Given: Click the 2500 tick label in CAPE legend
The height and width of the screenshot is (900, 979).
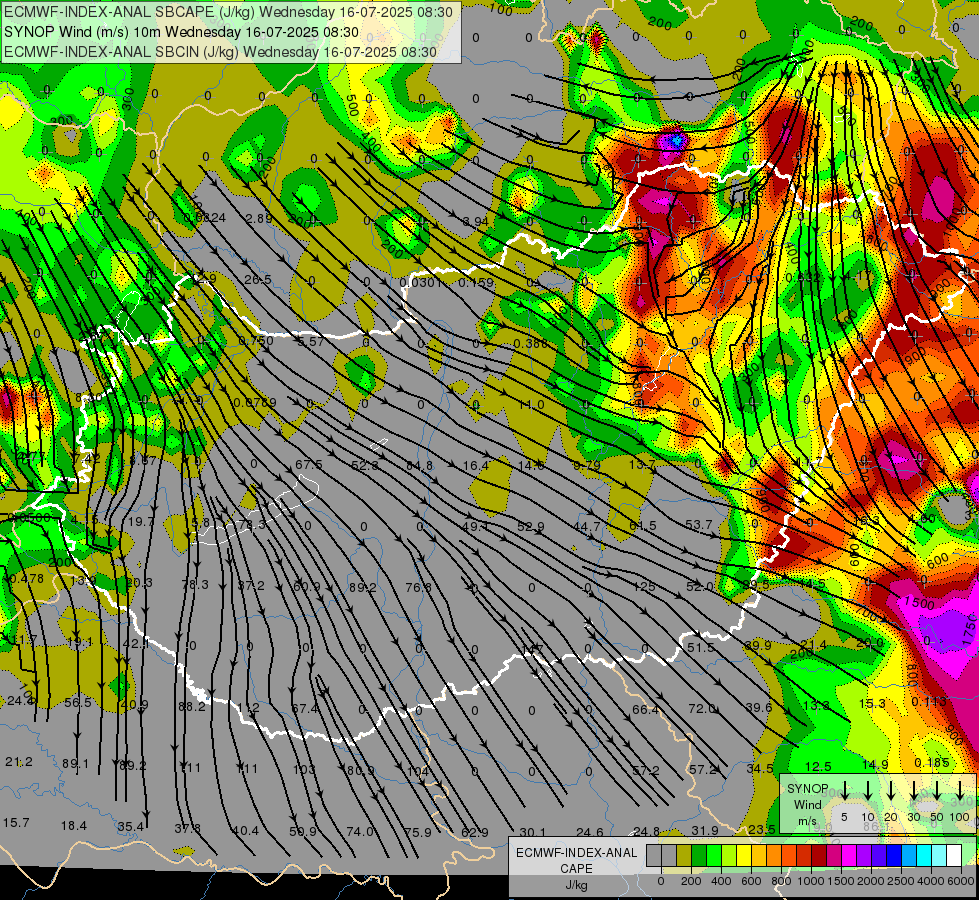Looking at the screenshot, I should [x=901, y=881].
